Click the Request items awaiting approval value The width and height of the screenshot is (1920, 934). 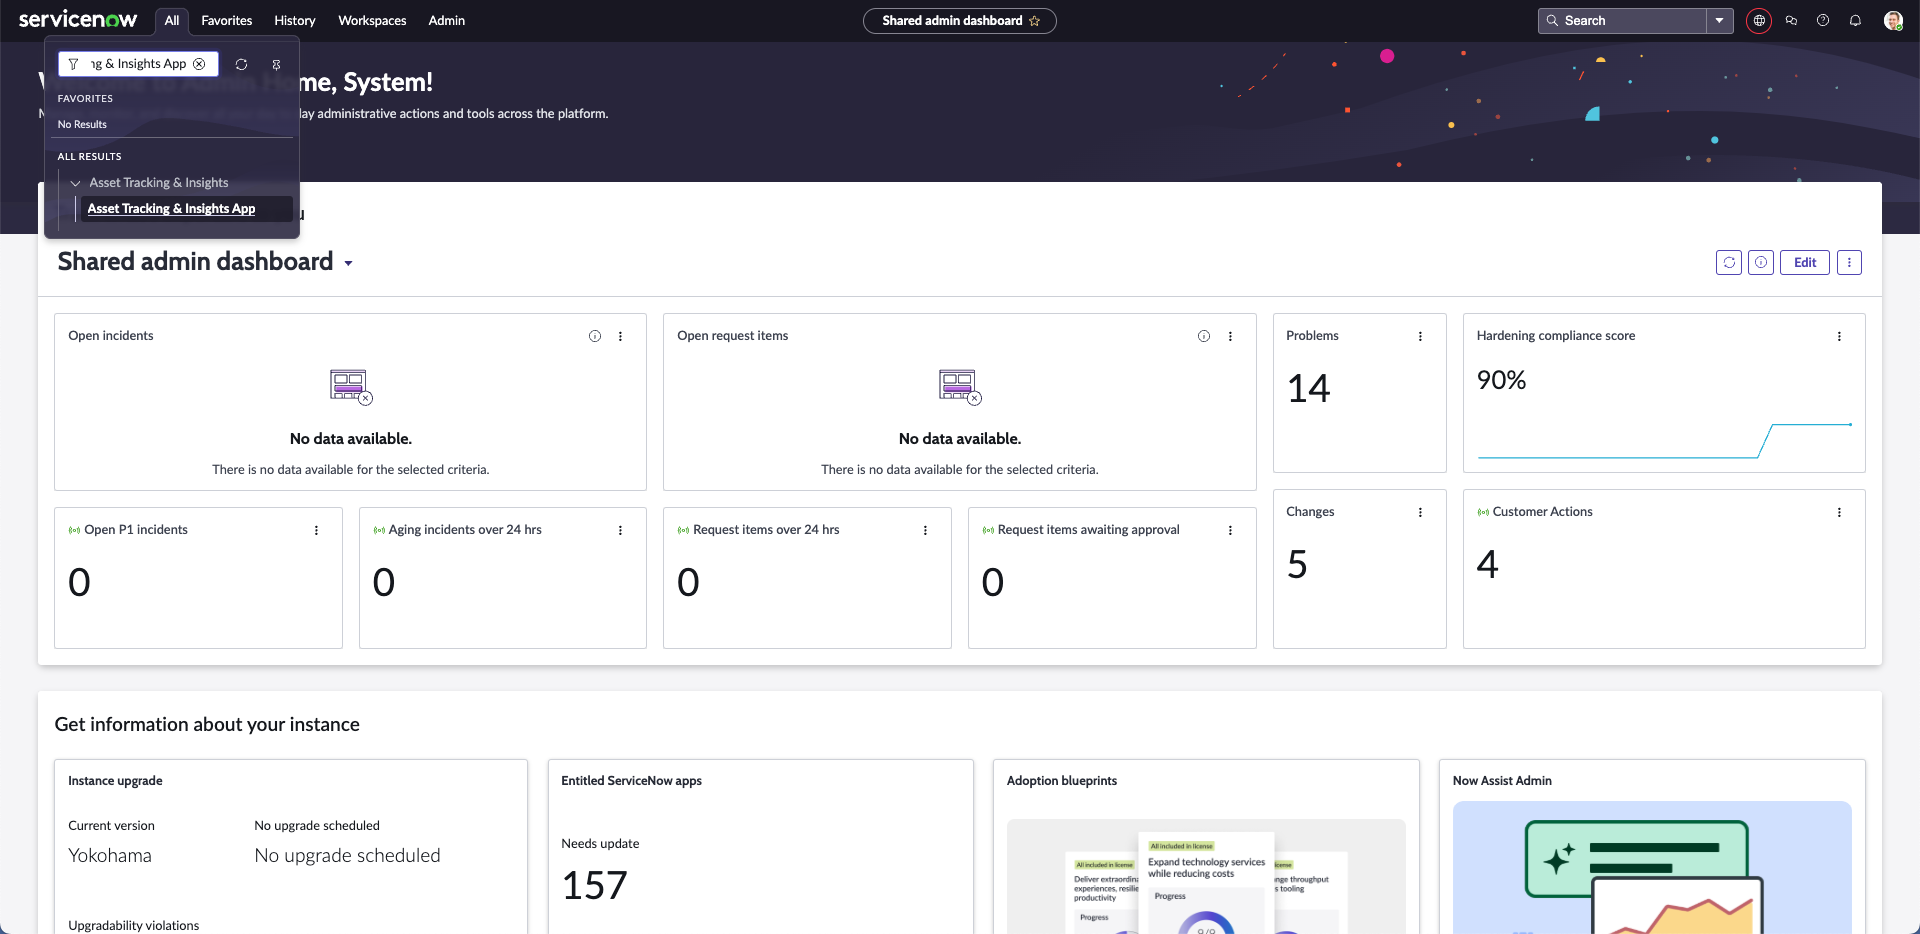[993, 582]
